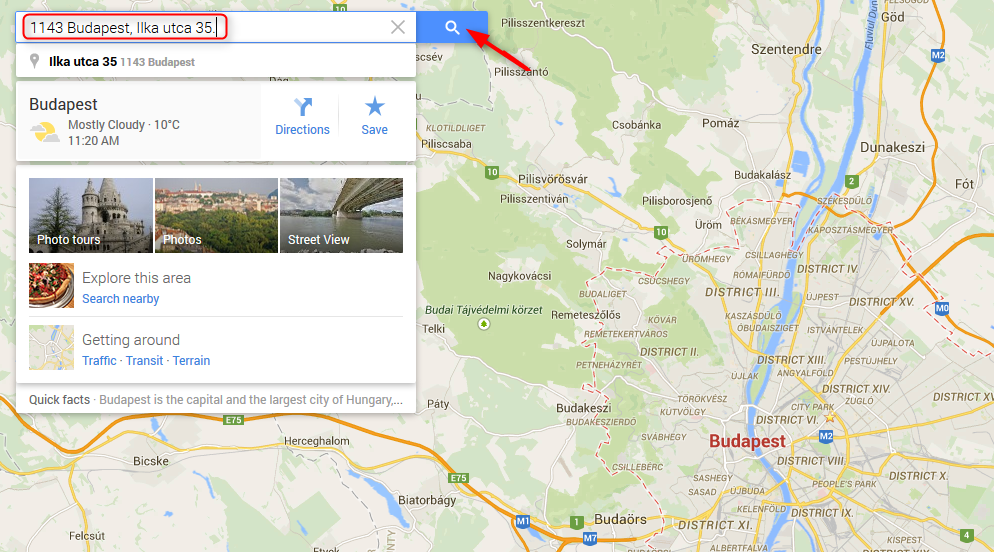Click the Budapest city label on map
Viewport: 994px width, 552px height.
747,441
